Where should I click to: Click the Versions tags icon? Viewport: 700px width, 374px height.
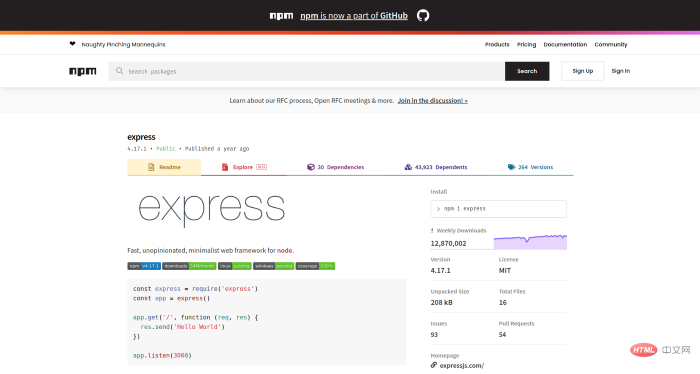click(x=511, y=167)
